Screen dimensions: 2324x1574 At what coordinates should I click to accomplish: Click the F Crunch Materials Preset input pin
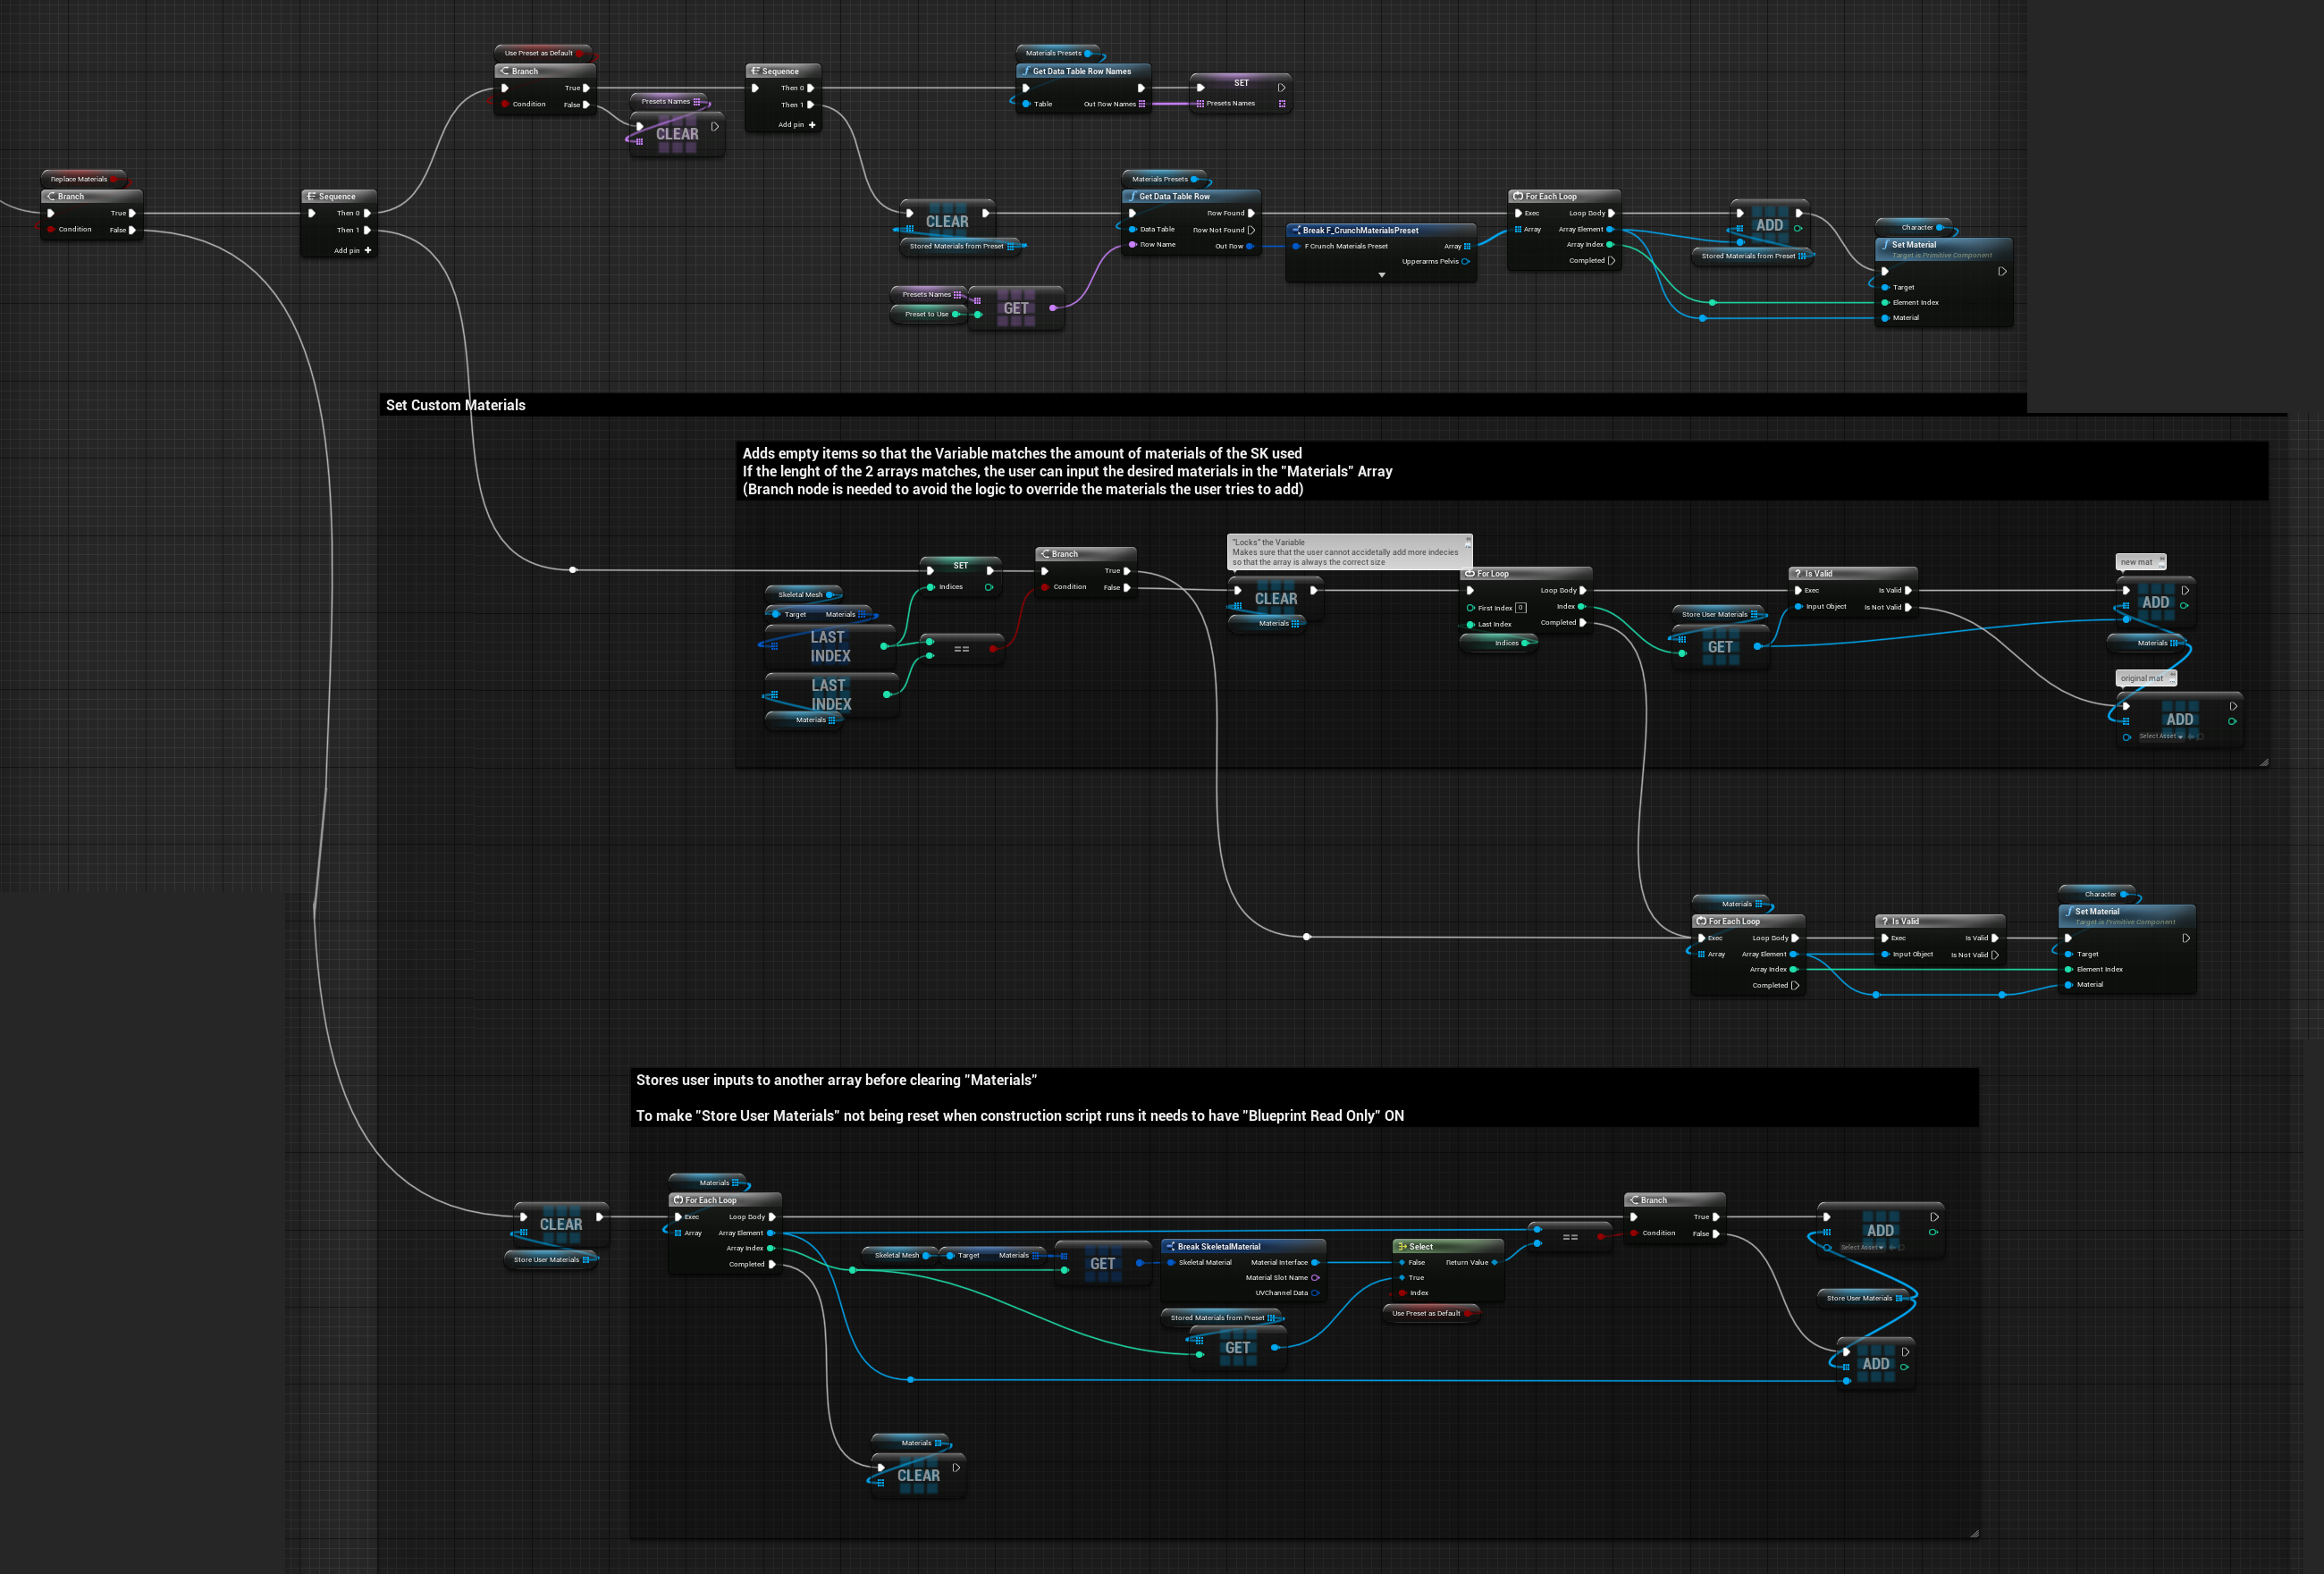pos(1296,246)
